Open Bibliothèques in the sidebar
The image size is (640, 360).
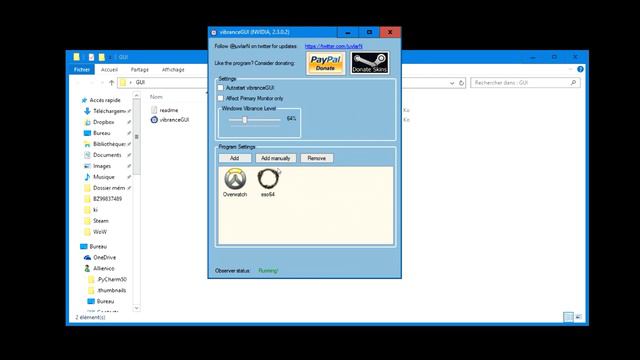click(105, 144)
